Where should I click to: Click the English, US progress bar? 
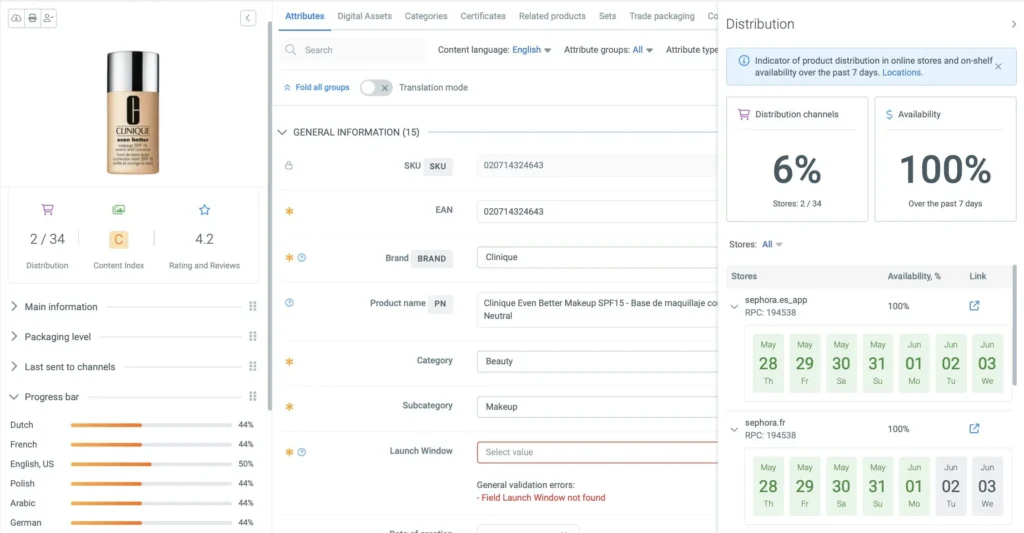pos(151,464)
